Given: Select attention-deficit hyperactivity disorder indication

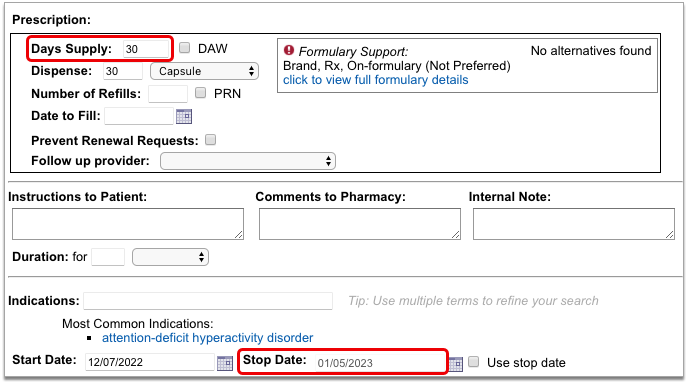Looking at the screenshot, I should (x=208, y=338).
